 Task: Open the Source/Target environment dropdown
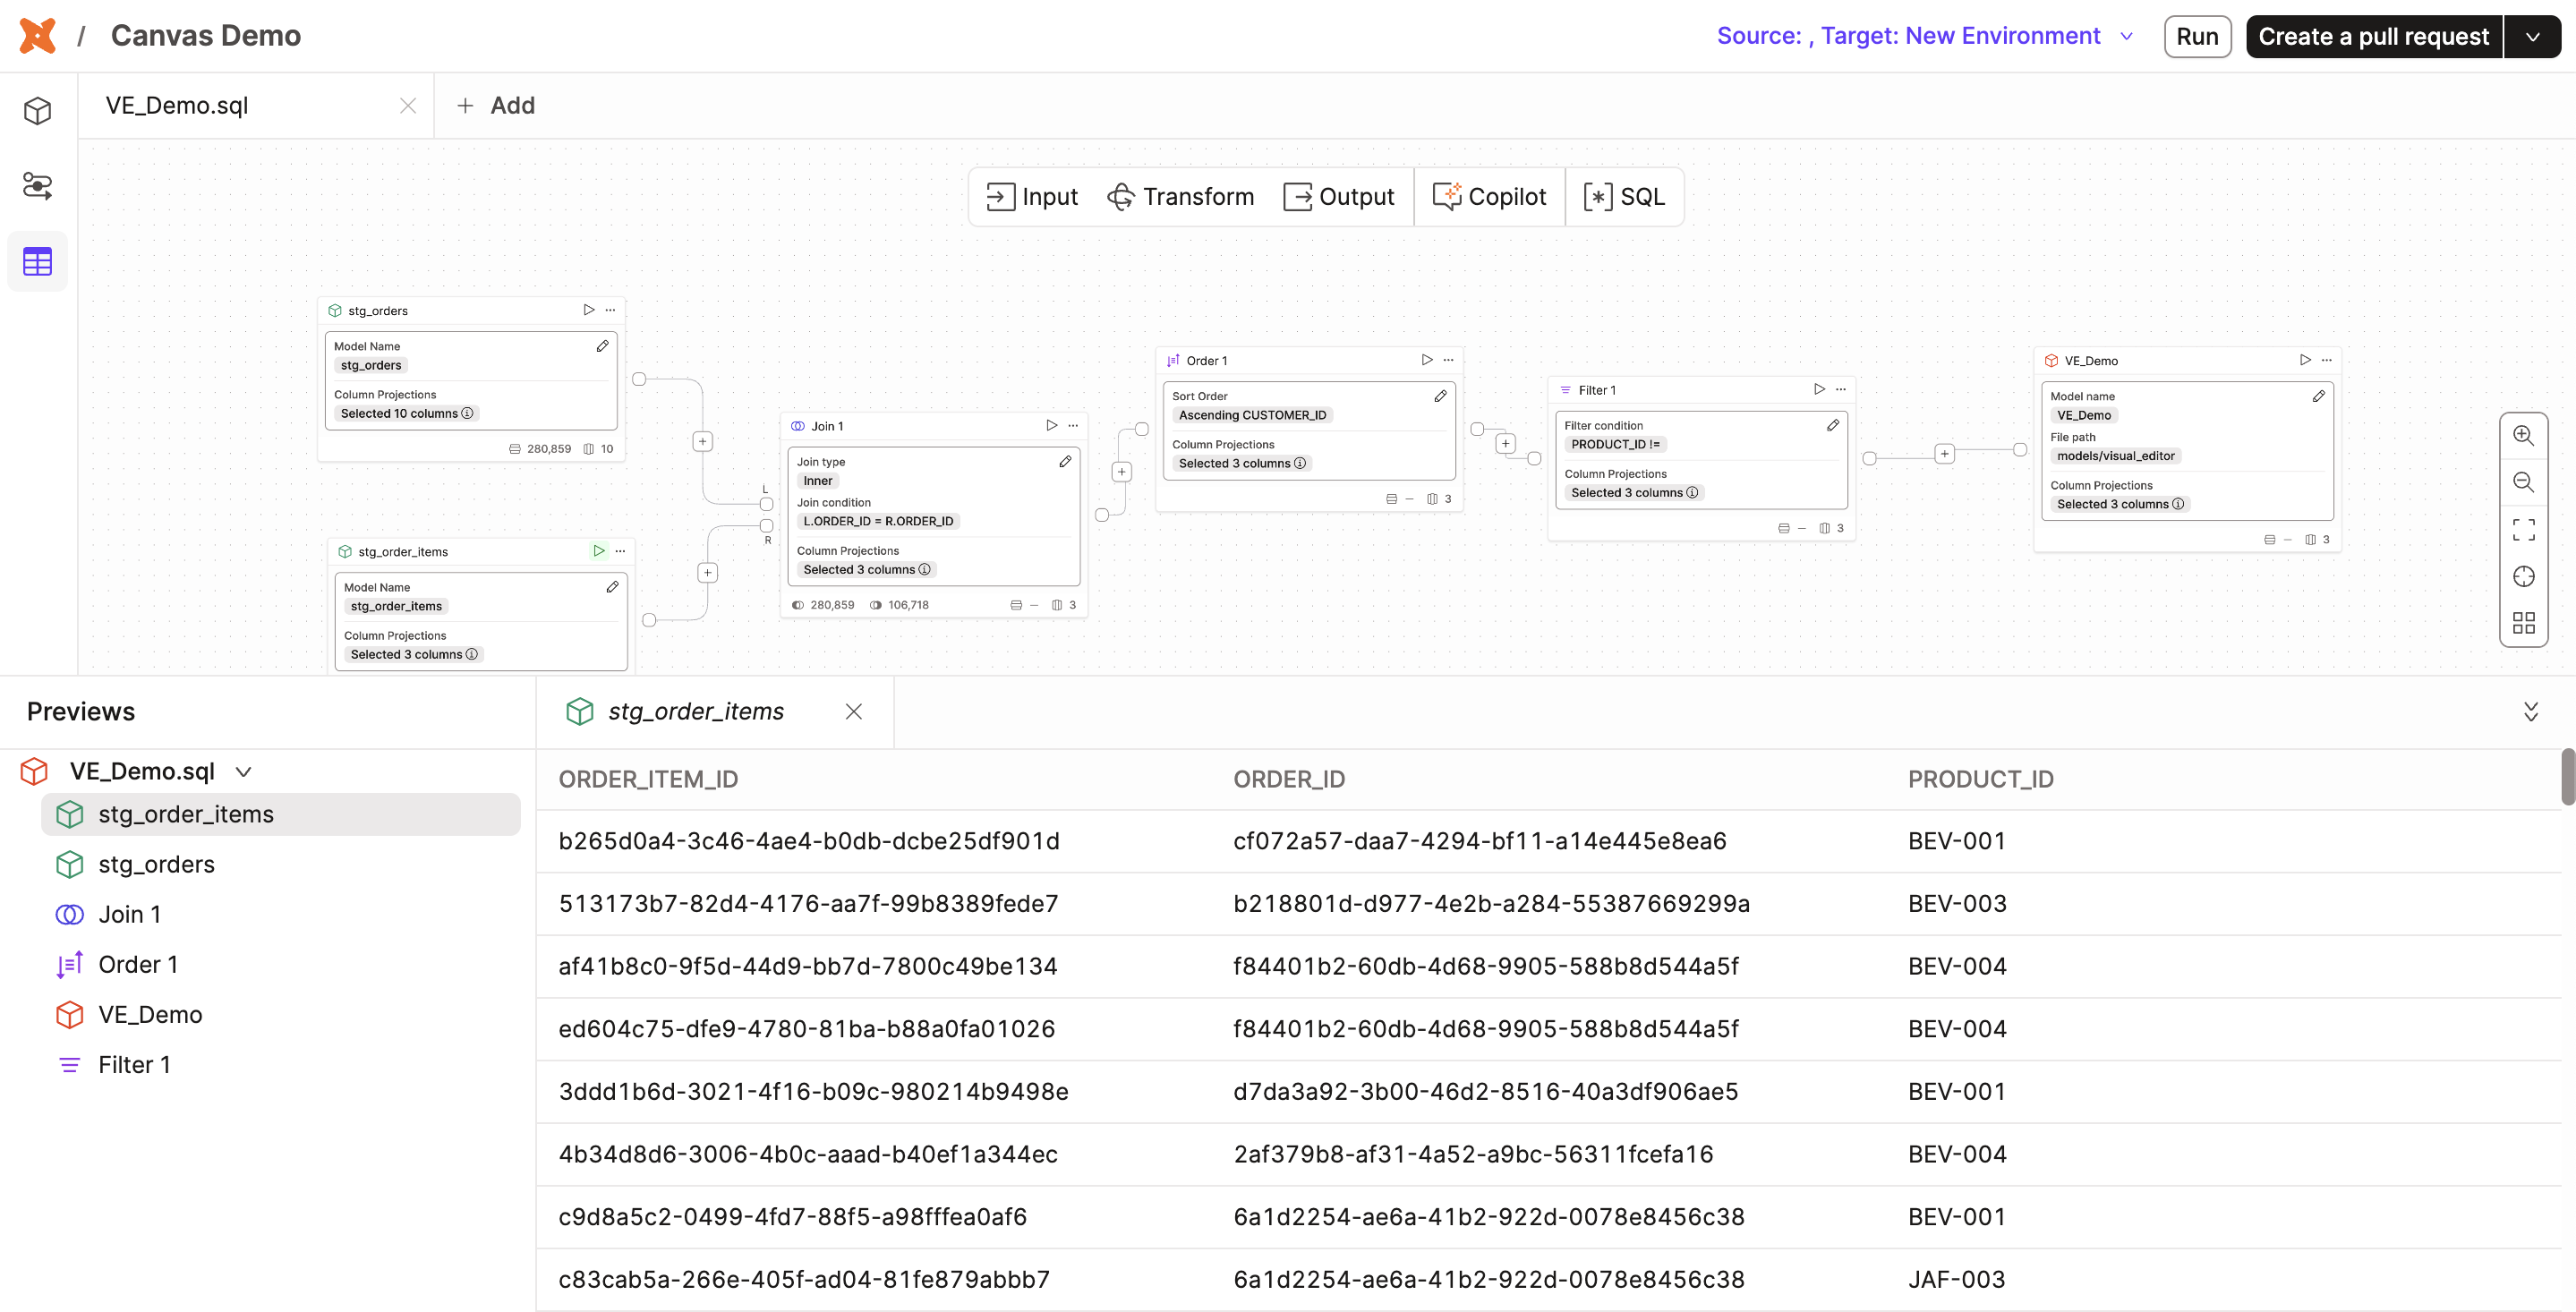tap(2125, 36)
